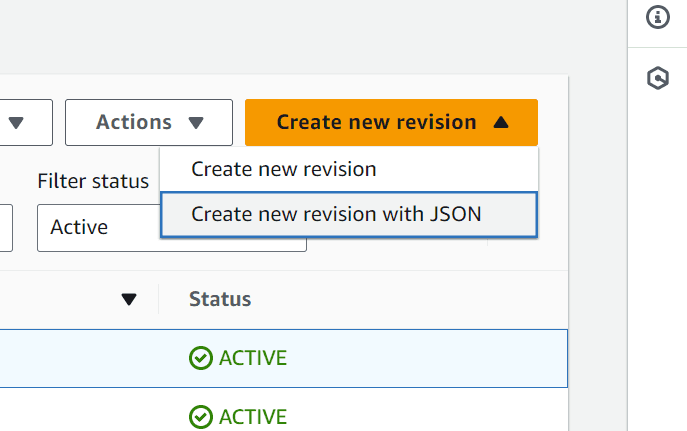Click the cut-off input field at left edge
The height and width of the screenshot is (431, 687).
point(5,227)
